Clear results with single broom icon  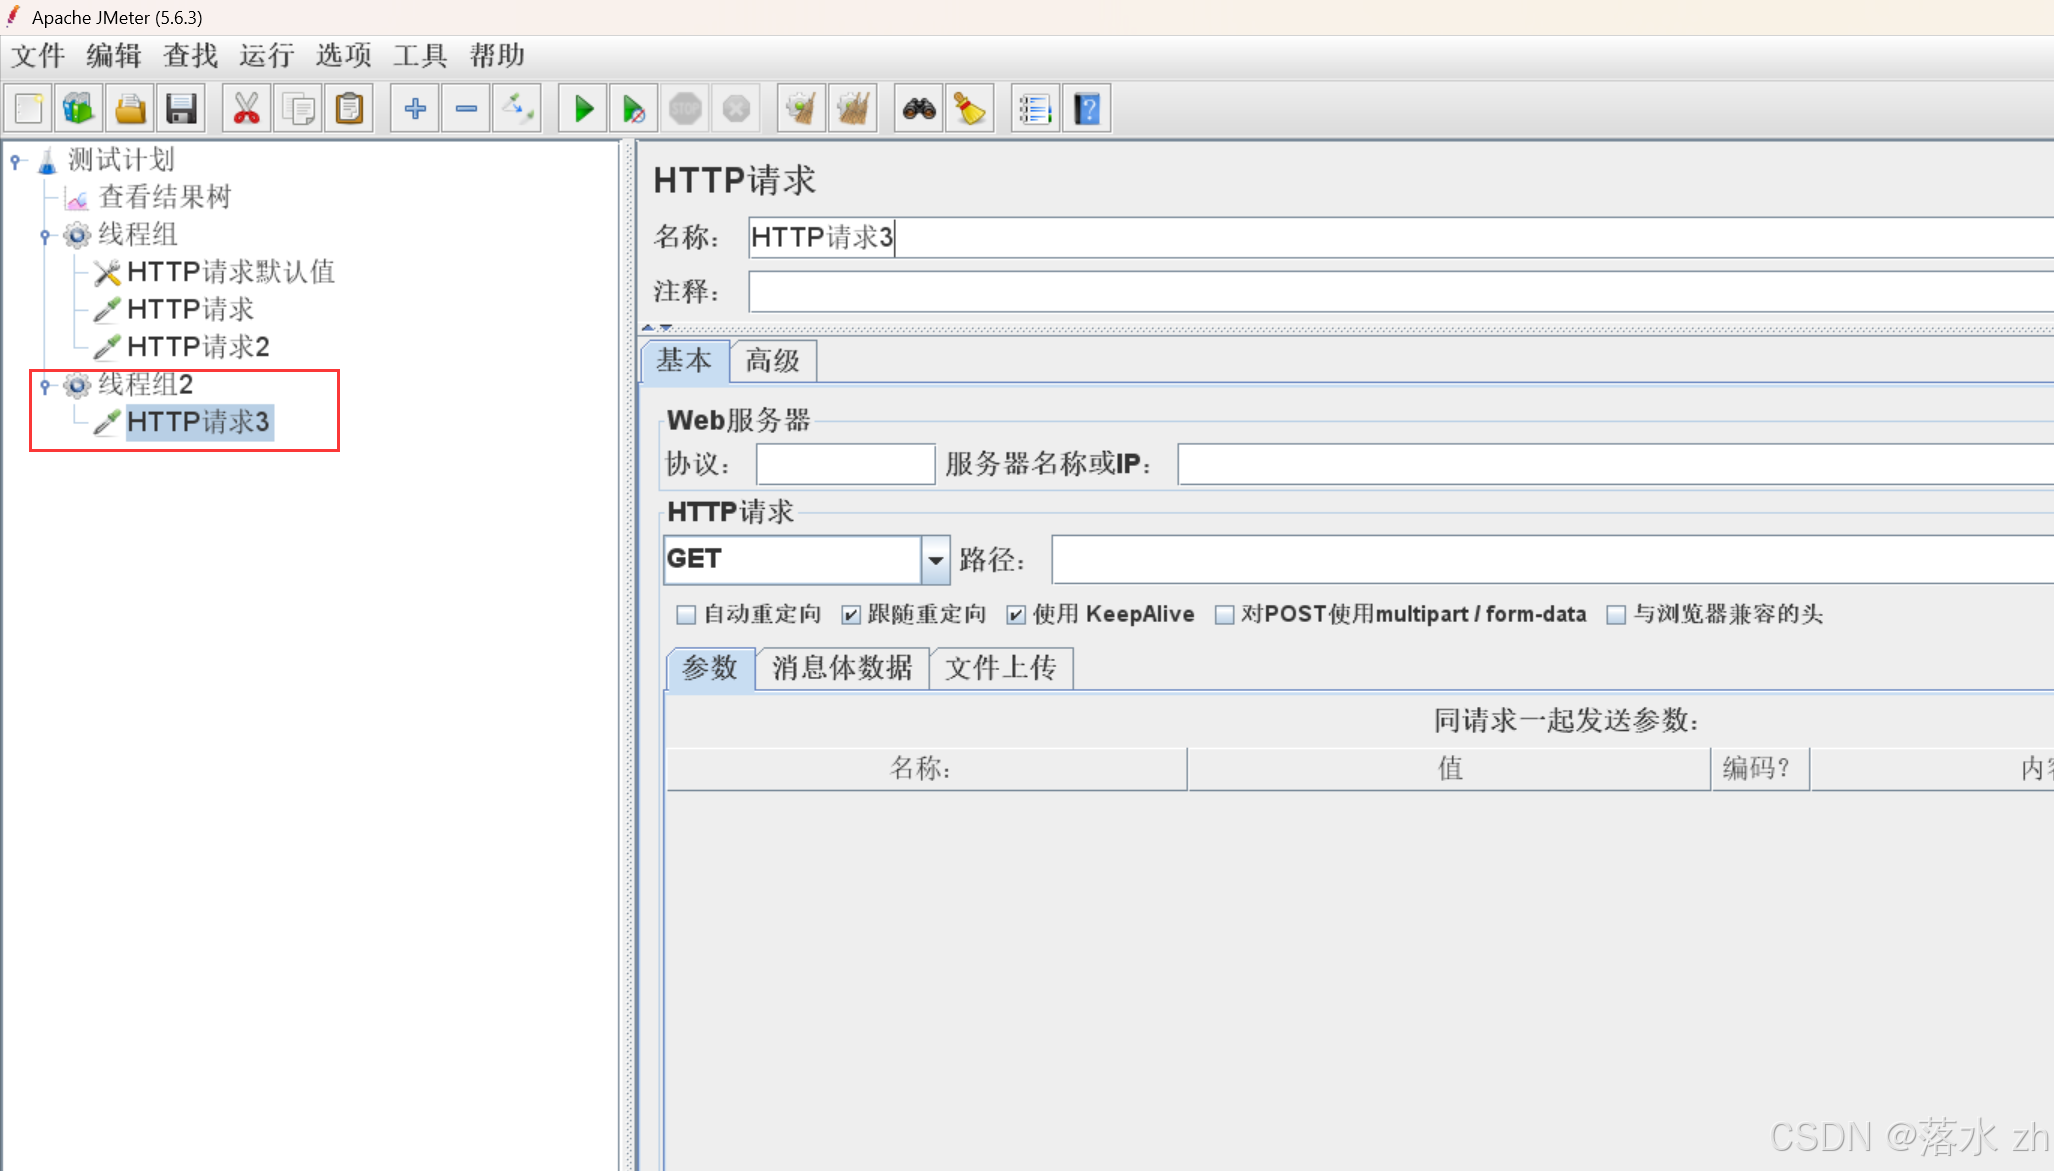802,108
